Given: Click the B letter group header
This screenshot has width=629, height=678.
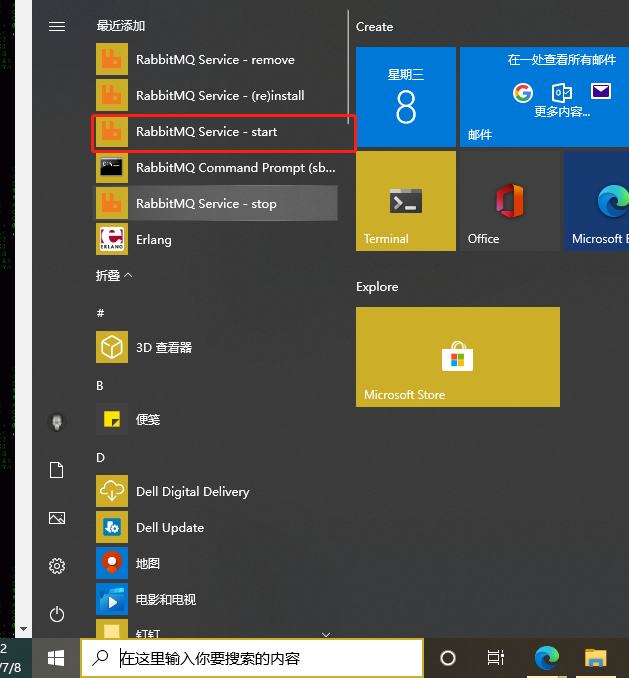Looking at the screenshot, I should [x=100, y=385].
